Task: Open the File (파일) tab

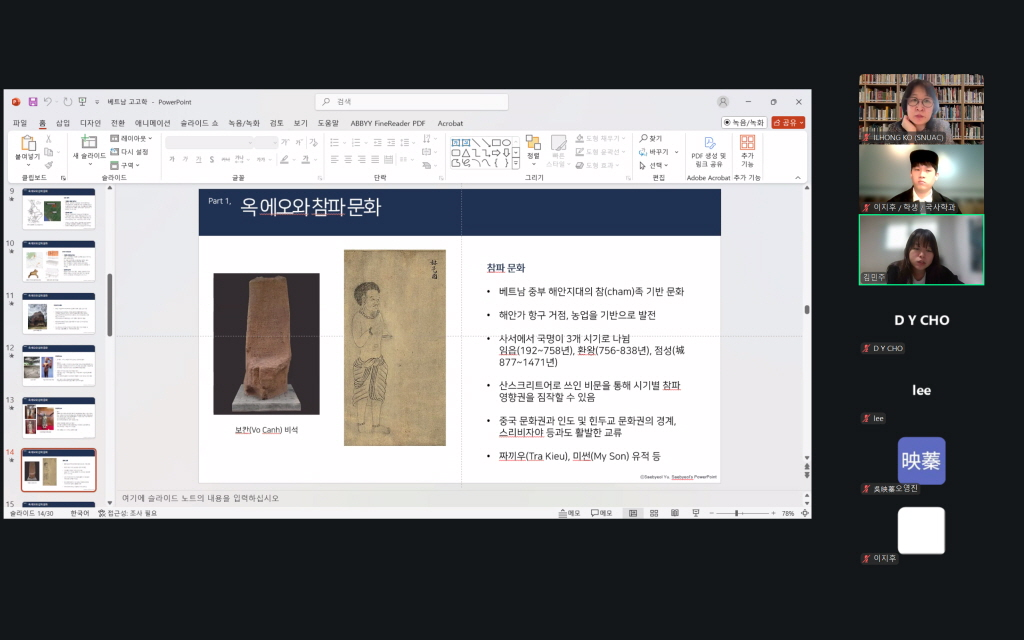Action: (x=20, y=123)
